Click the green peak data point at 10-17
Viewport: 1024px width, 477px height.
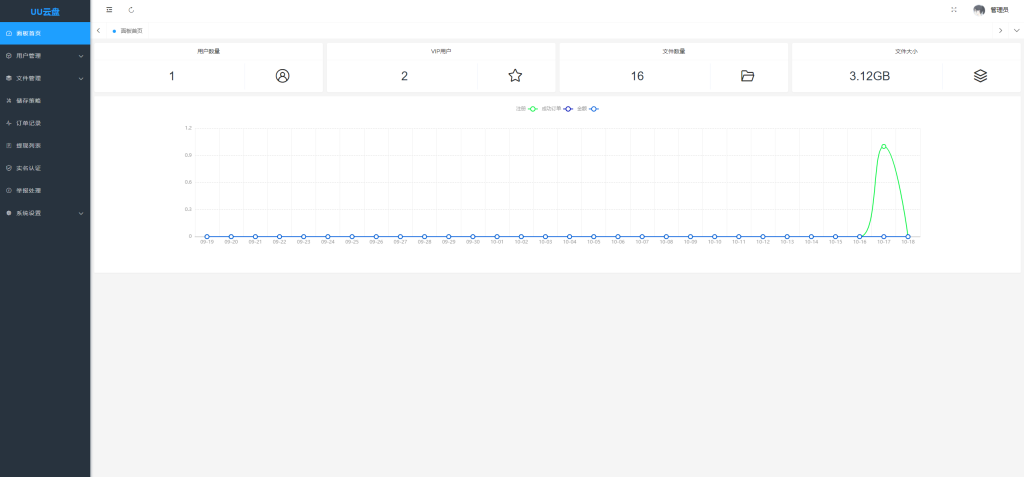click(x=884, y=146)
